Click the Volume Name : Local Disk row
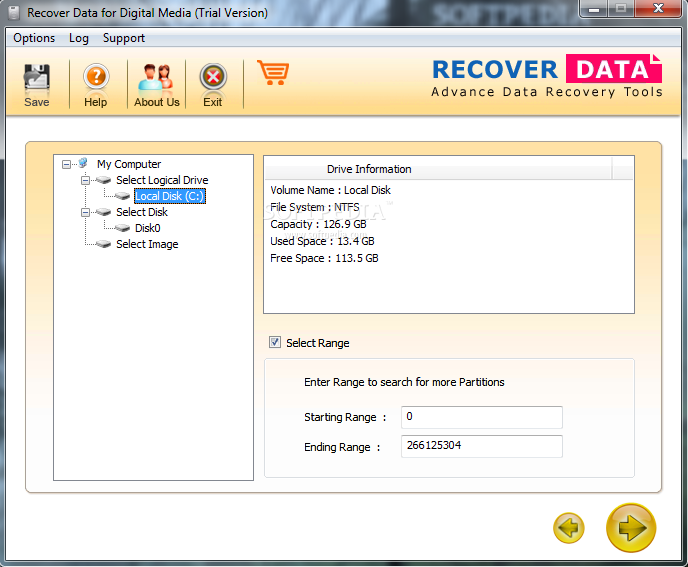This screenshot has height=567, width=688. click(330, 190)
